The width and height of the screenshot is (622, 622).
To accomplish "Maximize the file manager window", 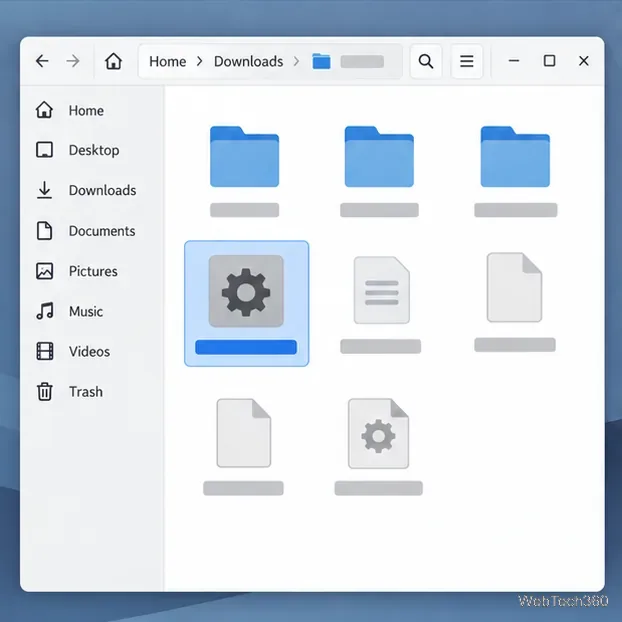I will (x=549, y=61).
